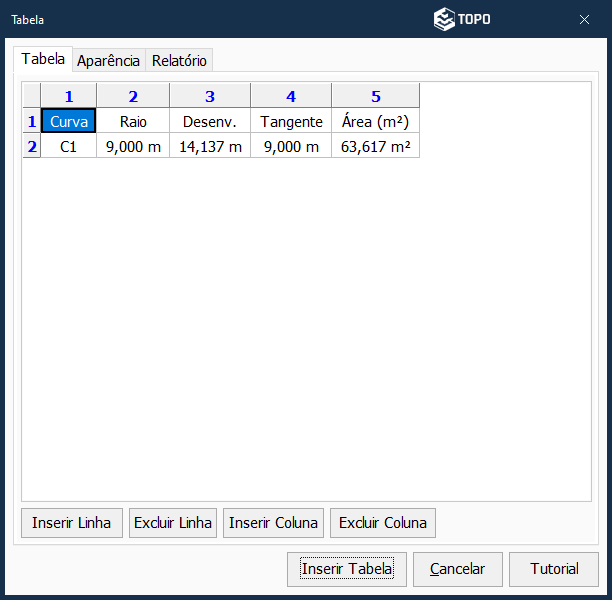Click the Cancelar button
The height and width of the screenshot is (600, 612).
pyautogui.click(x=458, y=569)
